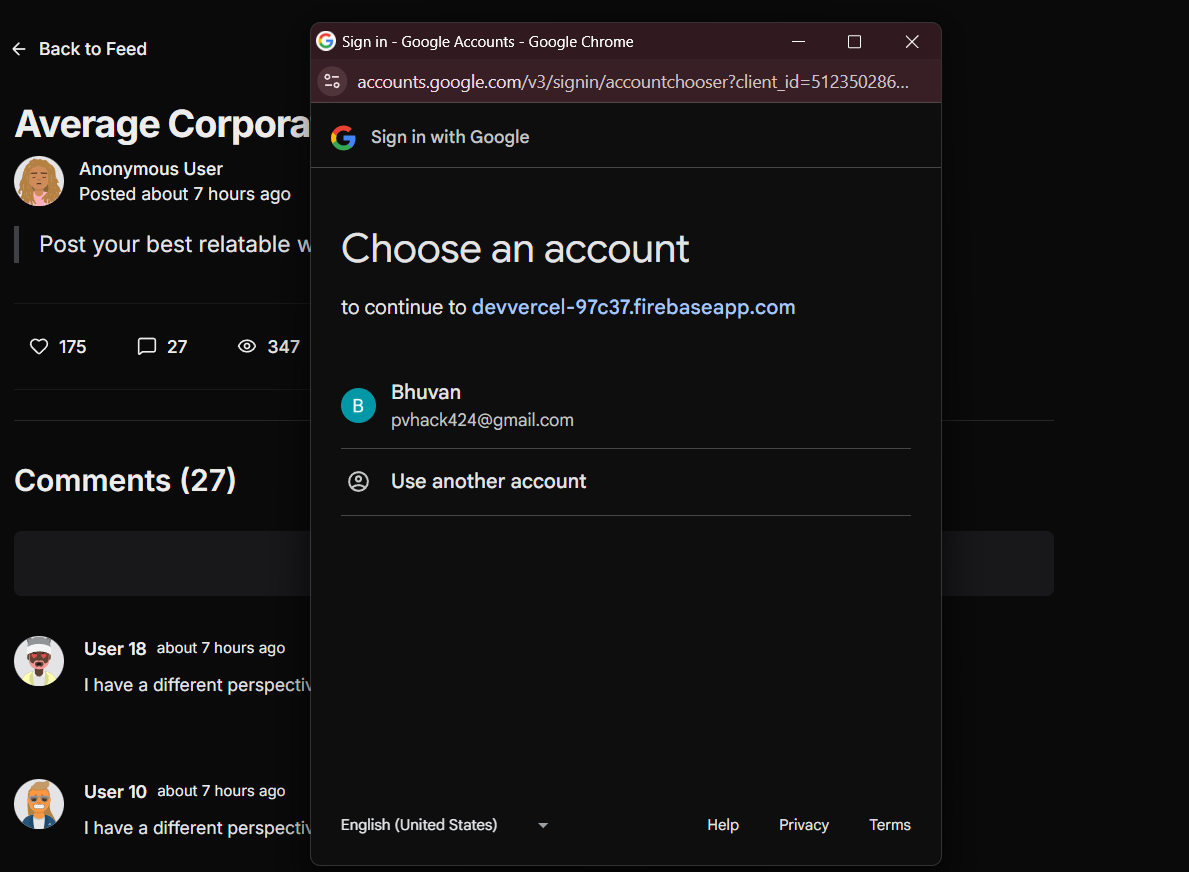This screenshot has width=1189, height=872.
Task: Click the Back to Feed arrow icon
Action: click(x=19, y=49)
